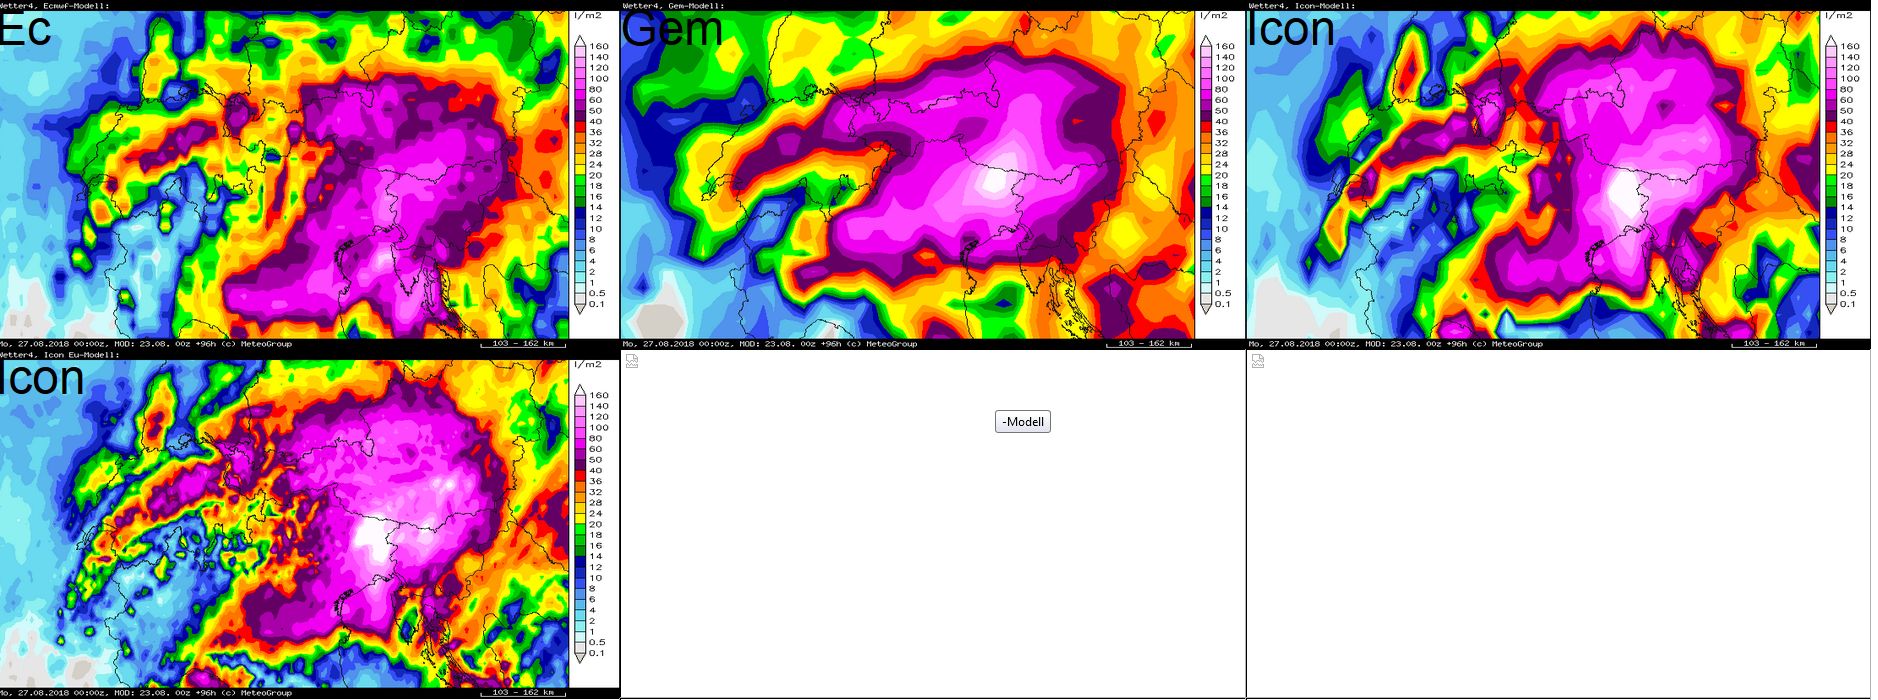Click the -Modell button

pyautogui.click(x=1022, y=422)
